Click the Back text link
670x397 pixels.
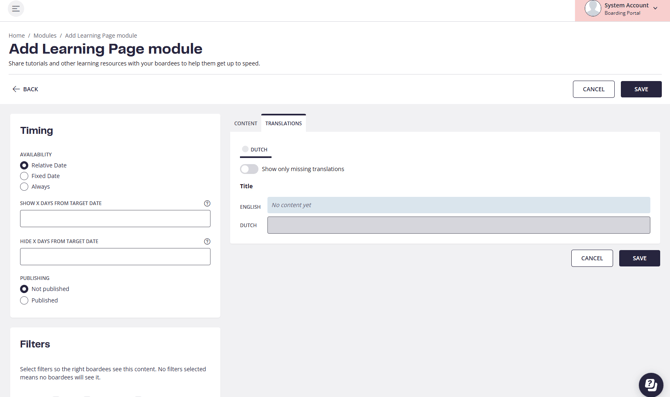tap(30, 89)
